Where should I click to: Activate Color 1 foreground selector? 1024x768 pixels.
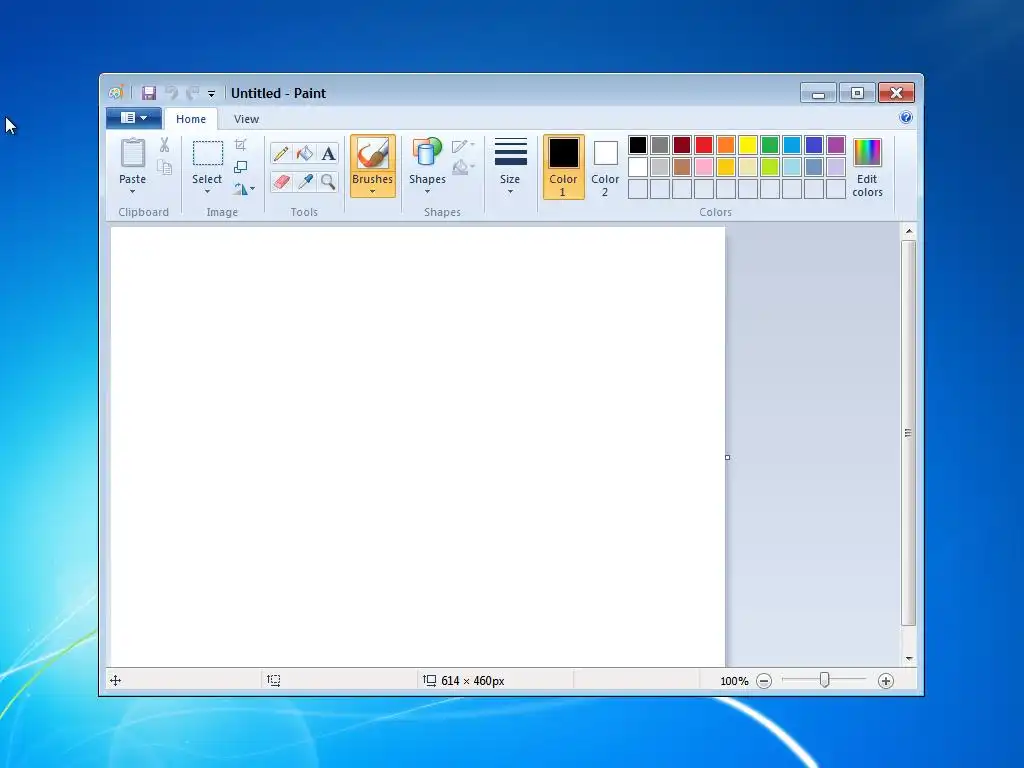click(564, 167)
